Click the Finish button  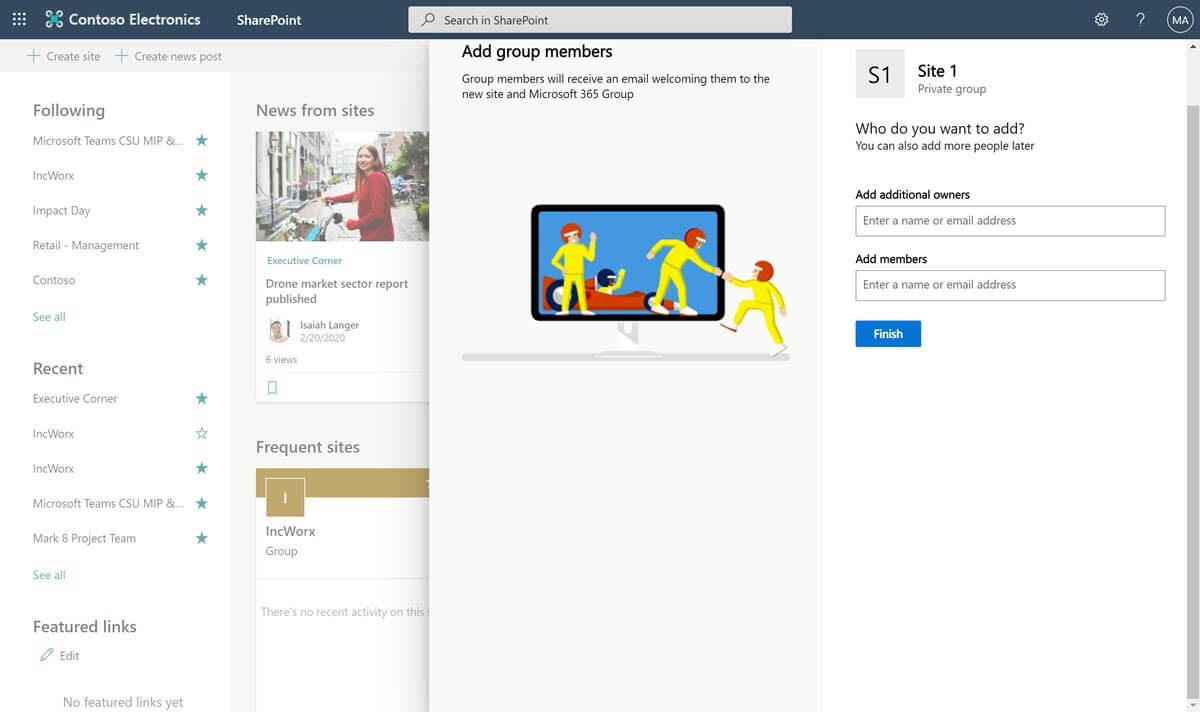pyautogui.click(x=888, y=334)
